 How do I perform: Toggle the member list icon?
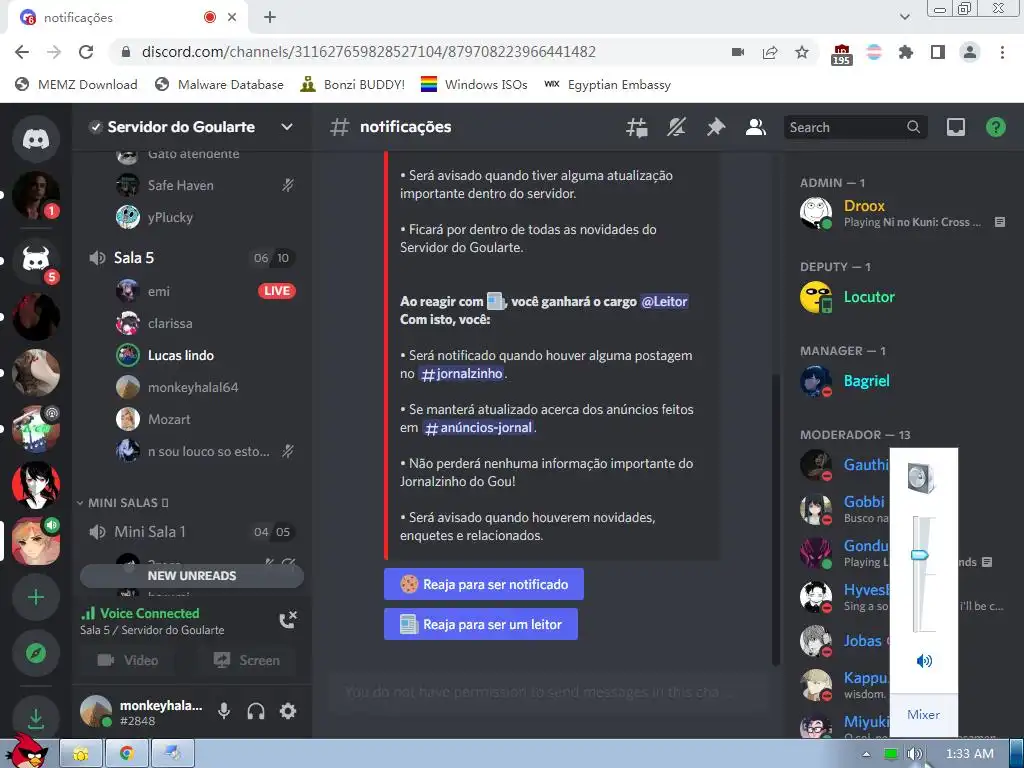click(756, 127)
